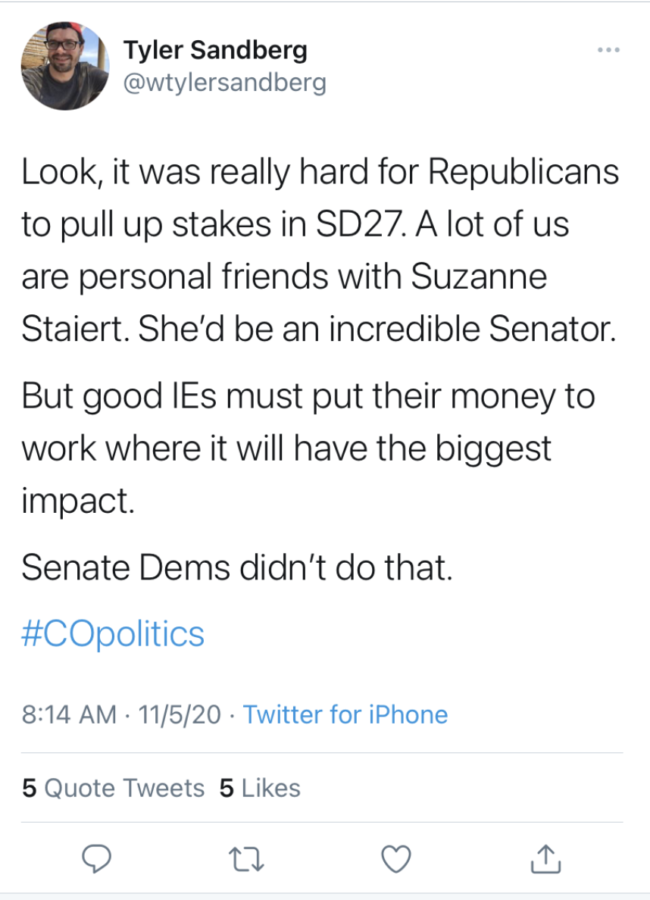The height and width of the screenshot is (900, 650).
Task: Open Tyler Sandberg's profile picture
Action: pyautogui.click(x=65, y=66)
